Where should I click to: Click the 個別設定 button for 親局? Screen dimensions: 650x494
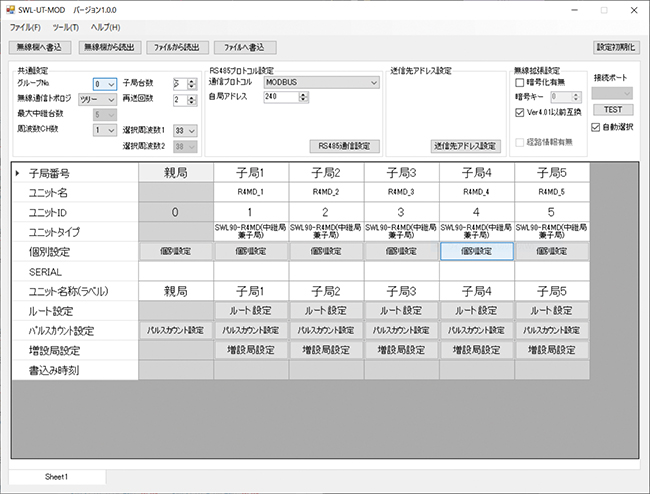(176, 251)
